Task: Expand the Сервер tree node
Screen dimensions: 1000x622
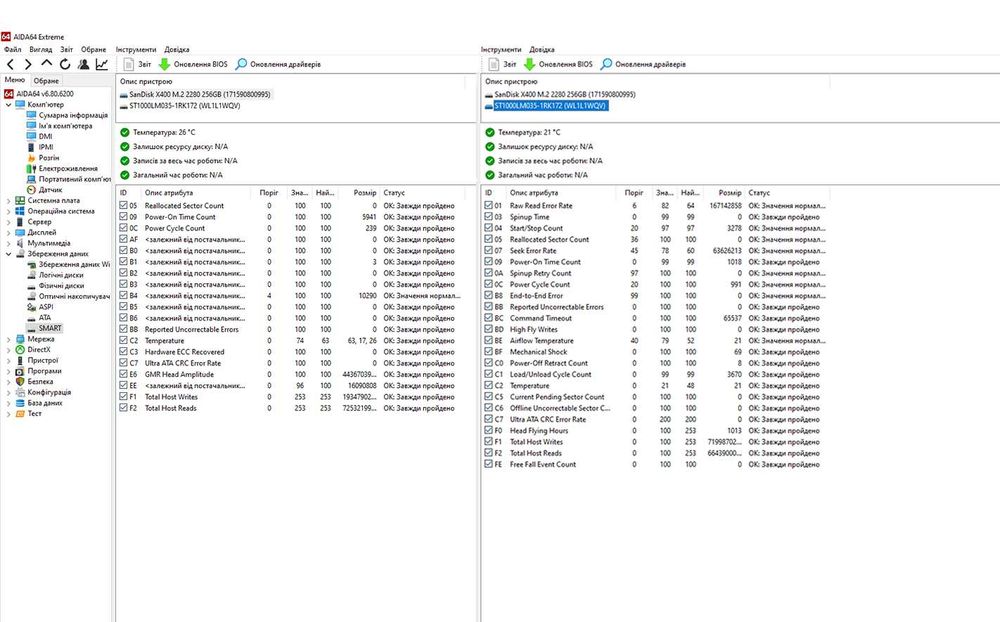Action: pyautogui.click(x=8, y=222)
